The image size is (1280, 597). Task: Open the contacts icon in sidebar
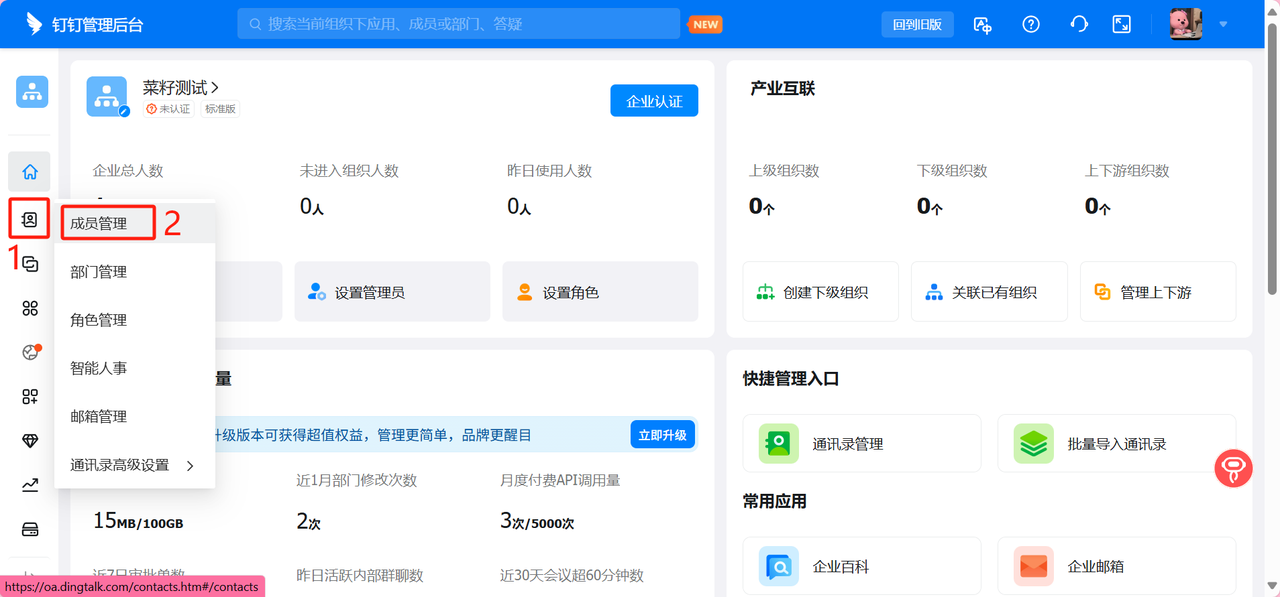point(30,219)
